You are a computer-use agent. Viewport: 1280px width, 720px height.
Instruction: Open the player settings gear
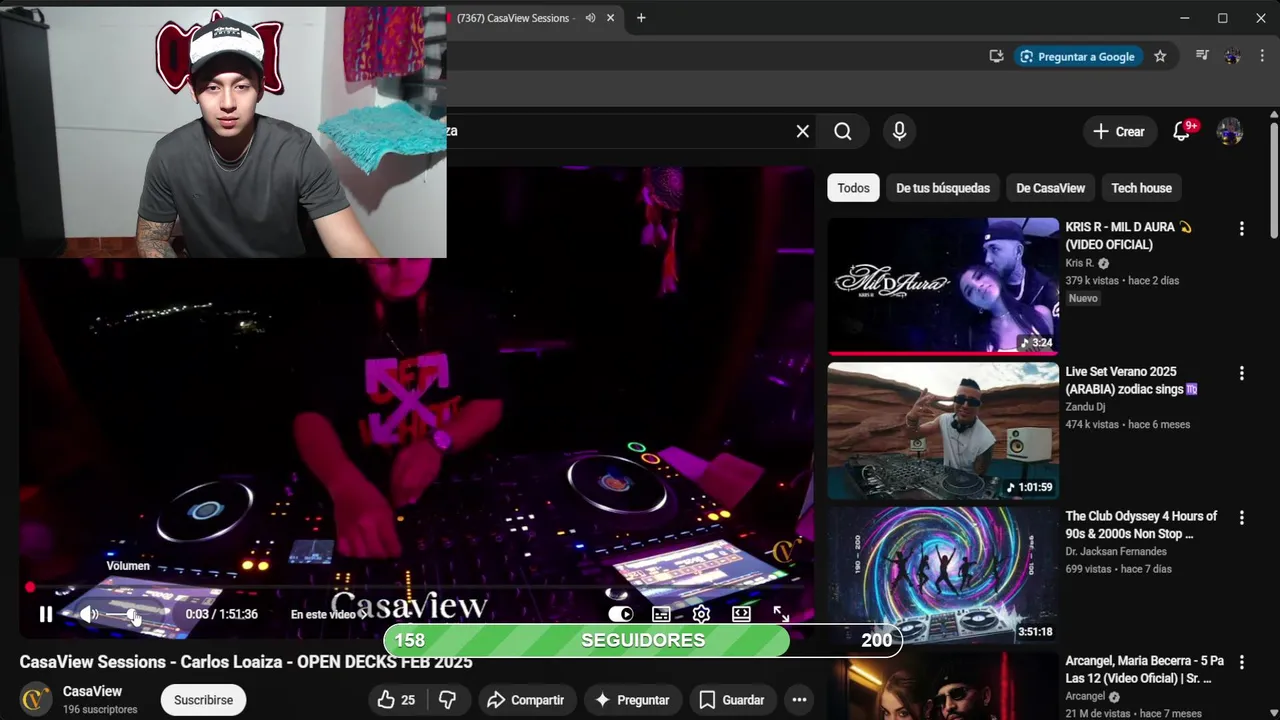[701, 615]
